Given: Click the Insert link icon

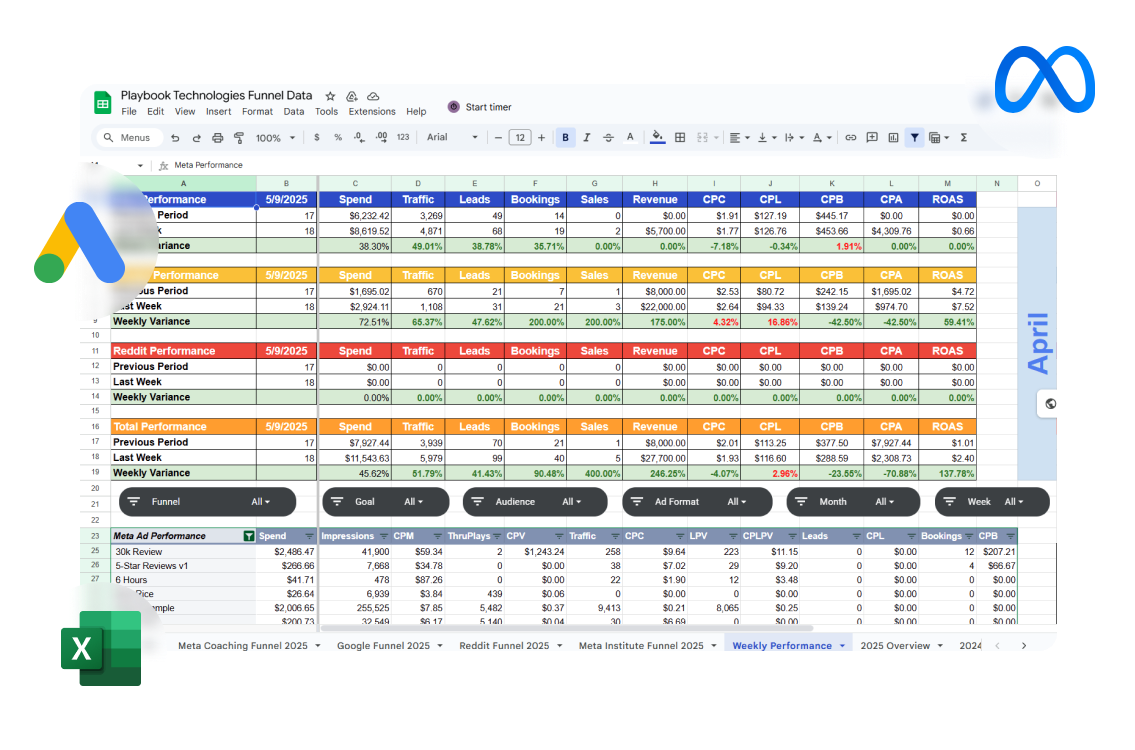Looking at the screenshot, I should point(851,138).
